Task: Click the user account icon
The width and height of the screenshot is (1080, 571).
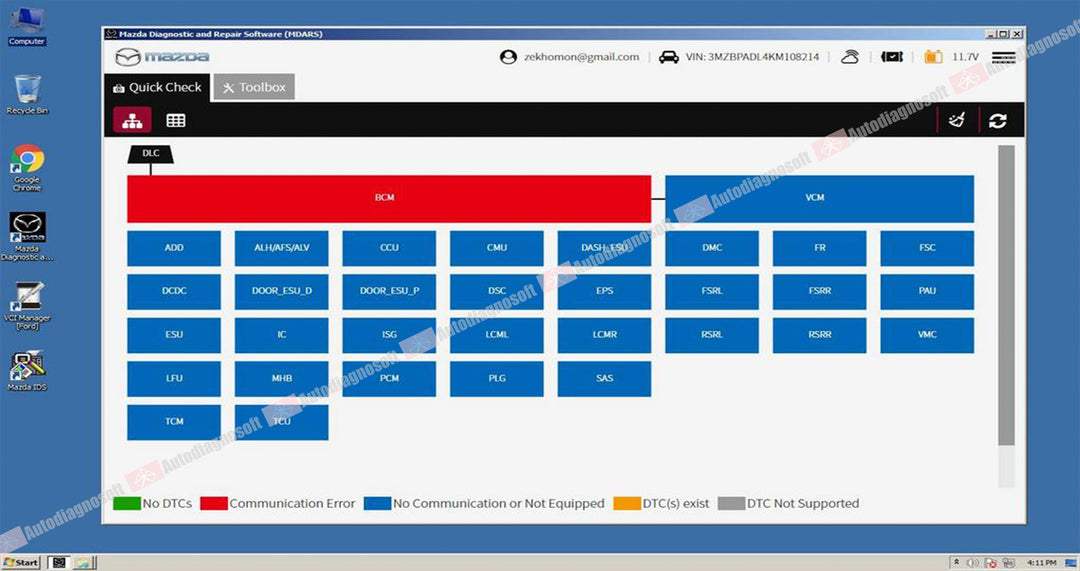Action: point(508,56)
